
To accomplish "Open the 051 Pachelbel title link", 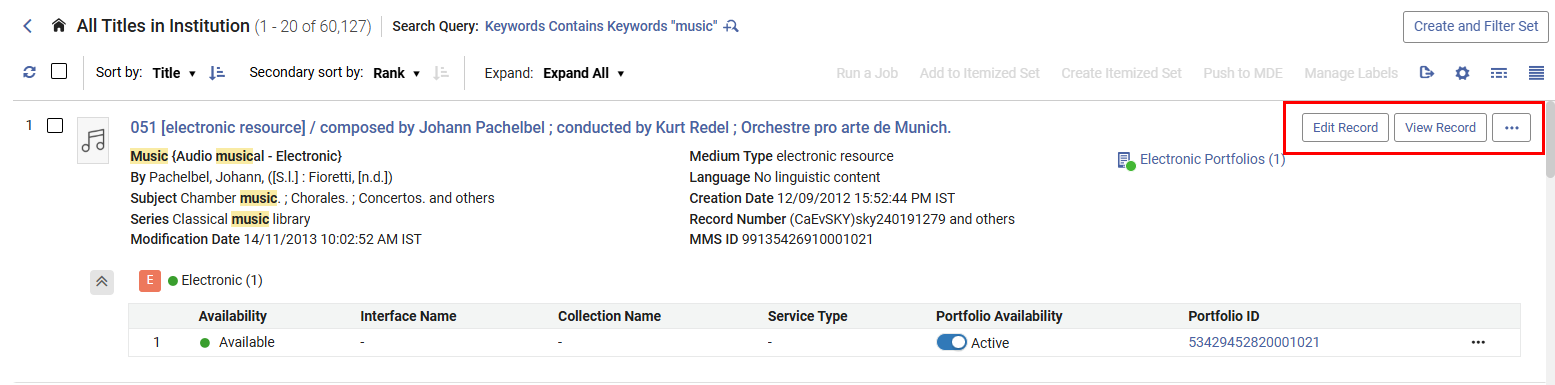I will (540, 127).
